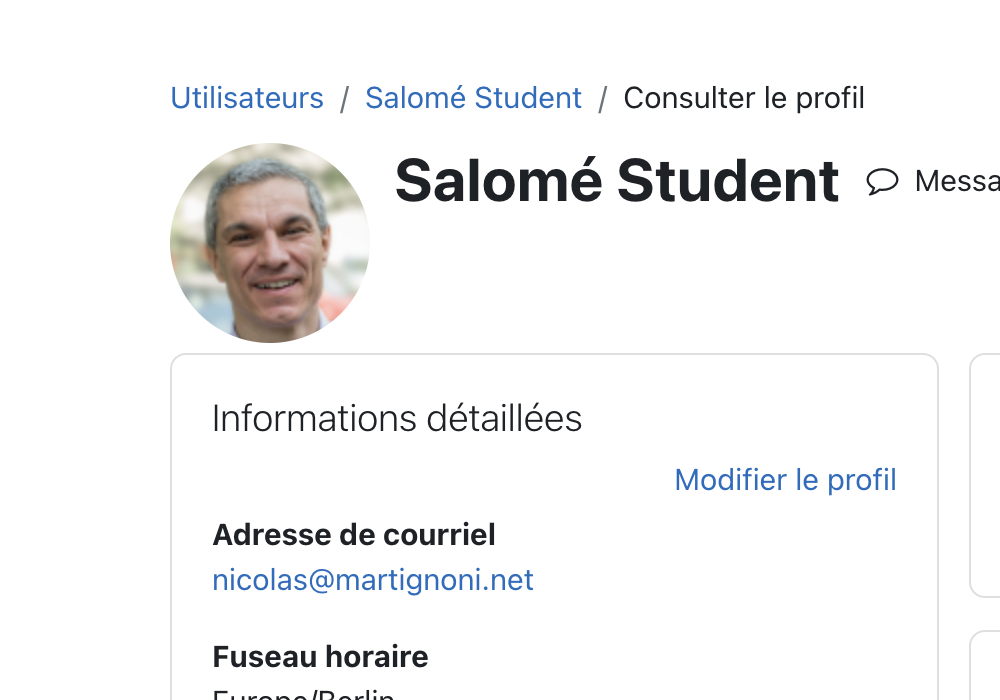1000x700 pixels.
Task: Select the Adresse de courriel label
Action: [354, 535]
